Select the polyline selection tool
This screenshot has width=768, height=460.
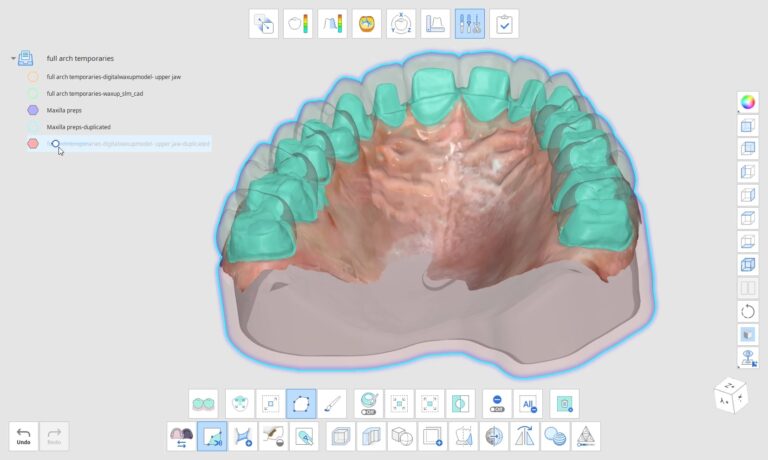(301, 404)
